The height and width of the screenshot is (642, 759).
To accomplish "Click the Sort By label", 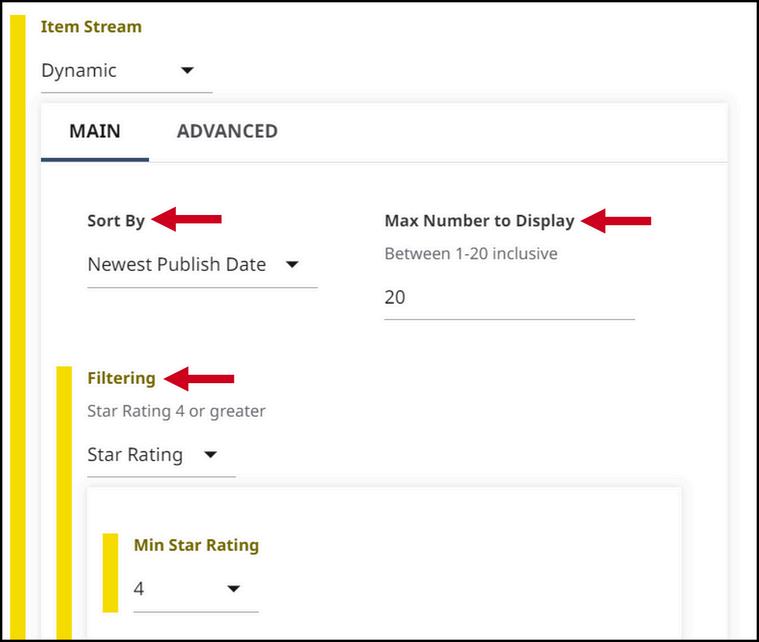I will tap(116, 221).
